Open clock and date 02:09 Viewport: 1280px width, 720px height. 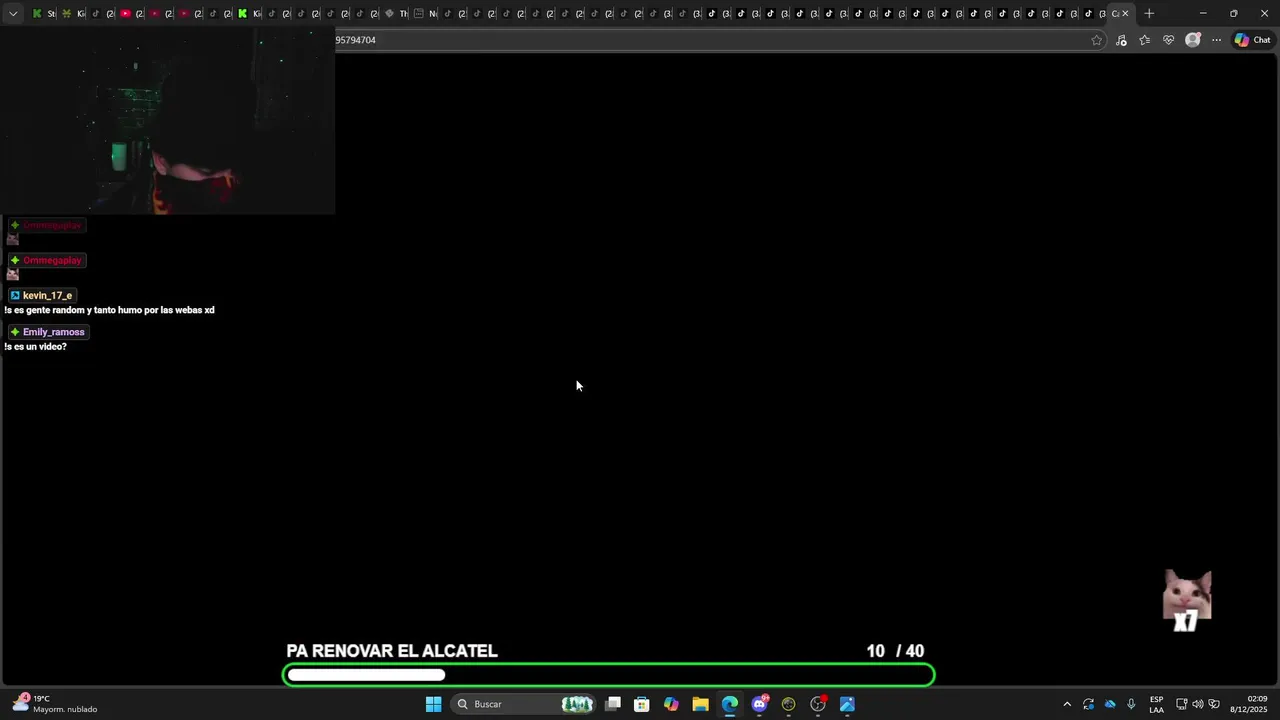tap(1249, 704)
